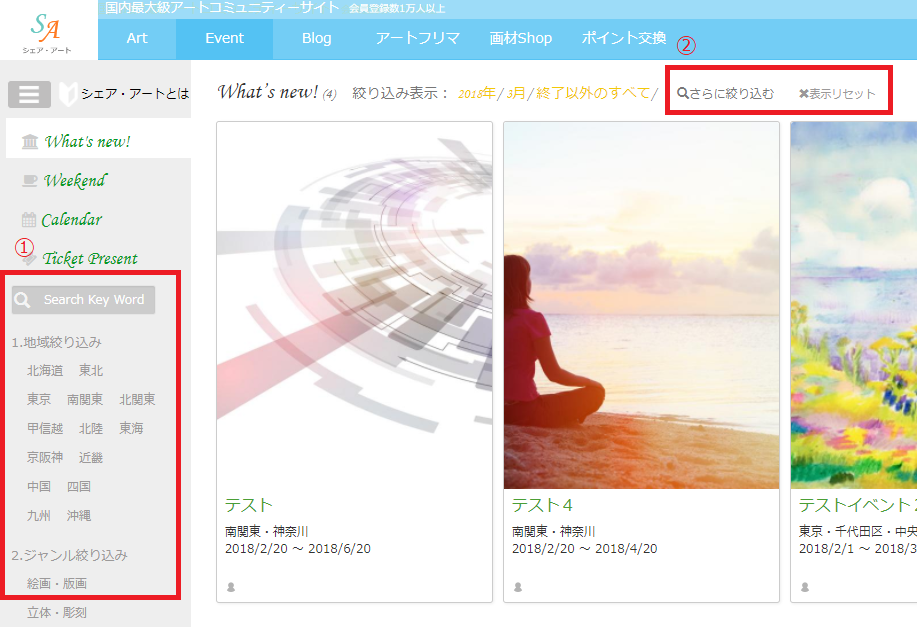Filter by region 近畿
Image resolution: width=917 pixels, height=627 pixels.
tap(91, 457)
